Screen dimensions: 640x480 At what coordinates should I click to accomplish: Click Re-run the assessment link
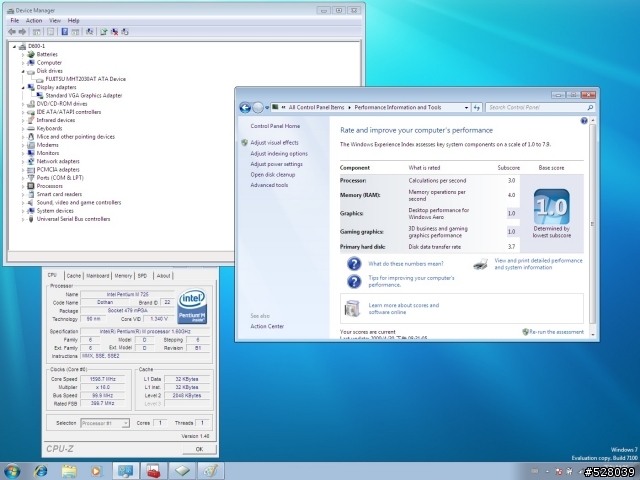pyautogui.click(x=556, y=332)
